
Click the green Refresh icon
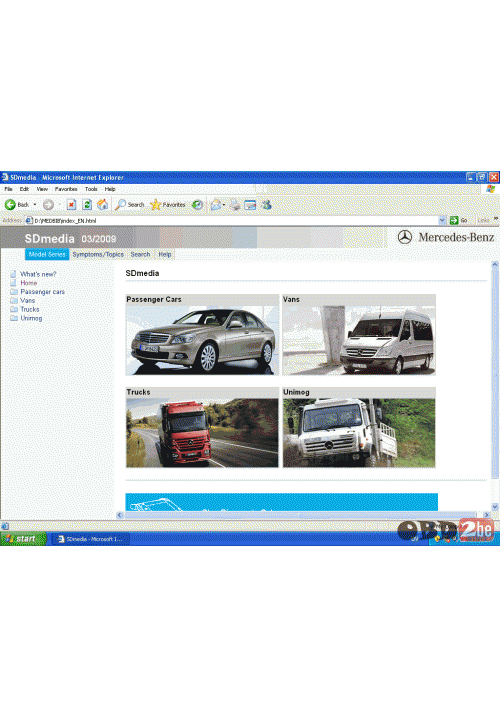(x=87, y=204)
